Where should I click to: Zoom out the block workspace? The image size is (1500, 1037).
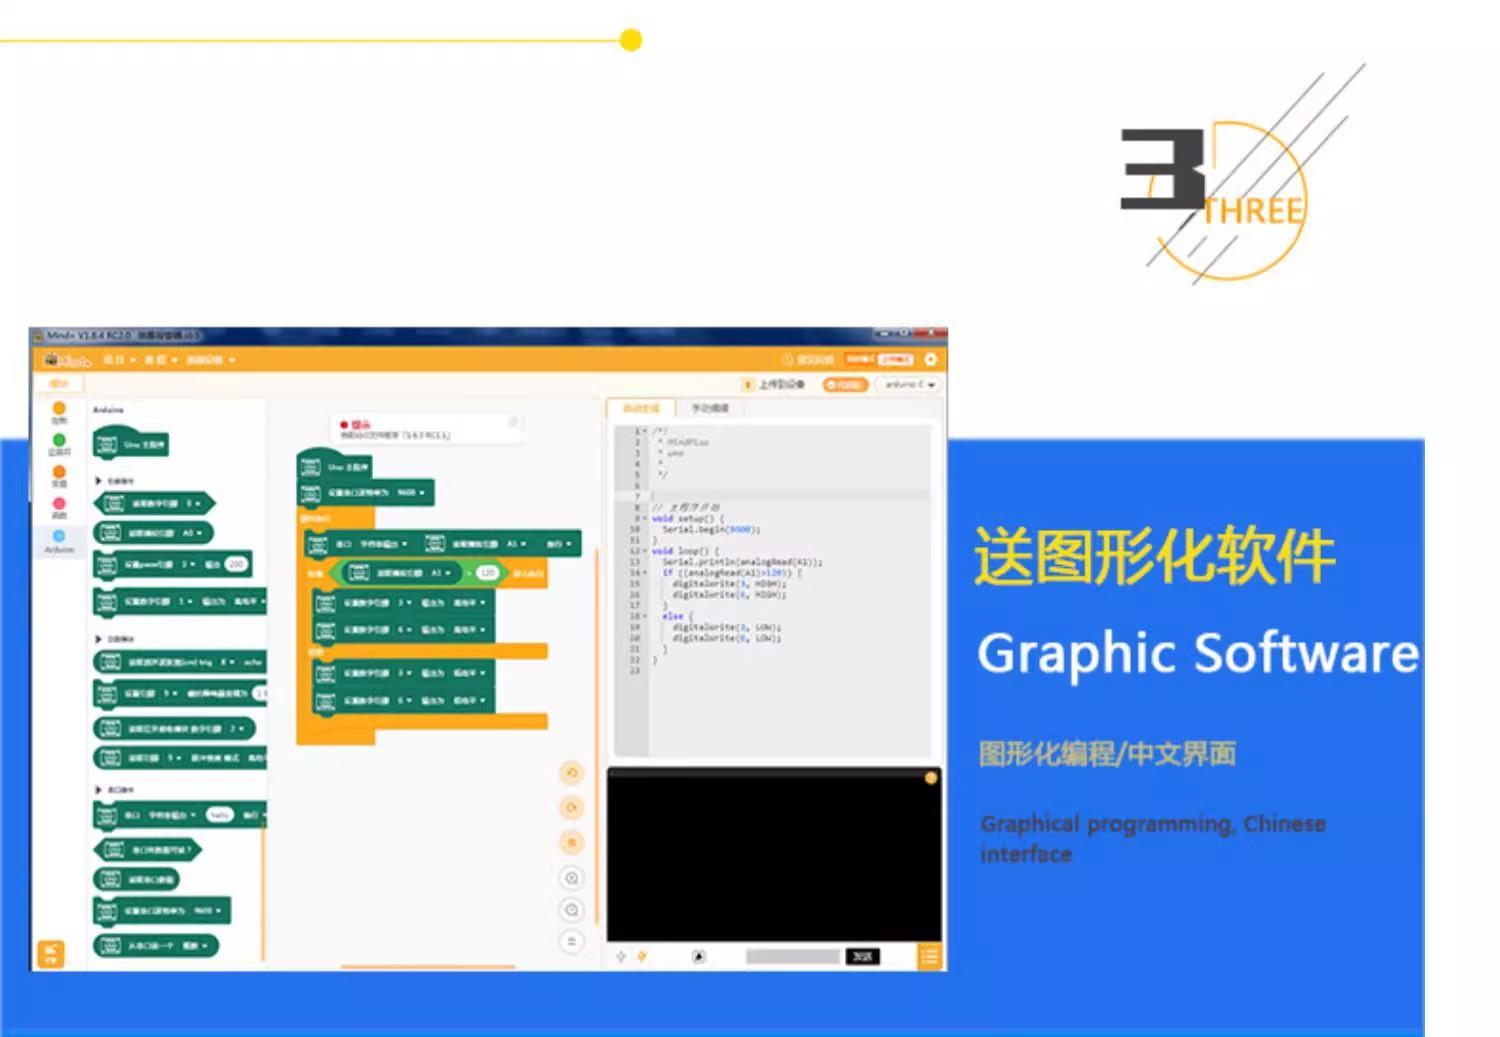[572, 910]
